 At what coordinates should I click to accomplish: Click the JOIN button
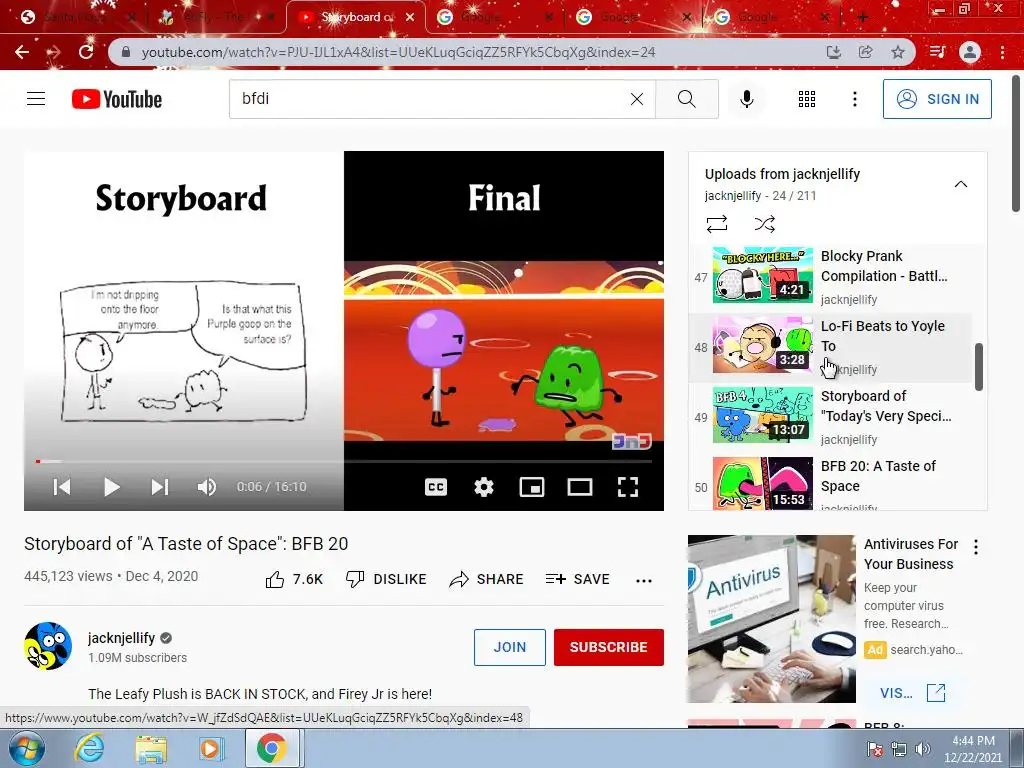point(509,647)
